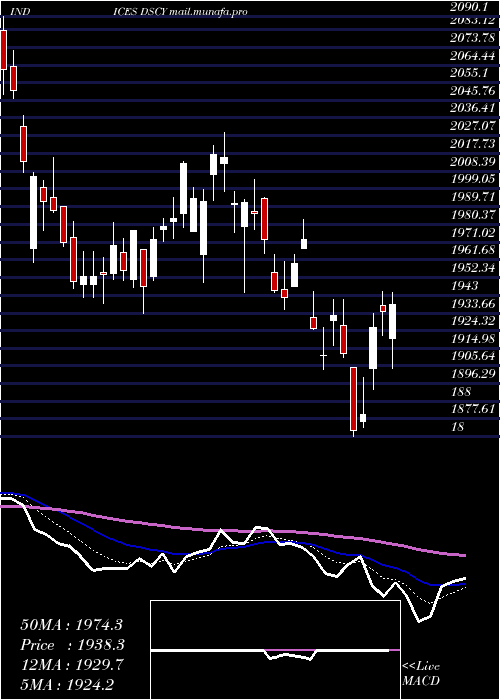Click the 50MA : 1974.3 readout

click(x=71, y=625)
